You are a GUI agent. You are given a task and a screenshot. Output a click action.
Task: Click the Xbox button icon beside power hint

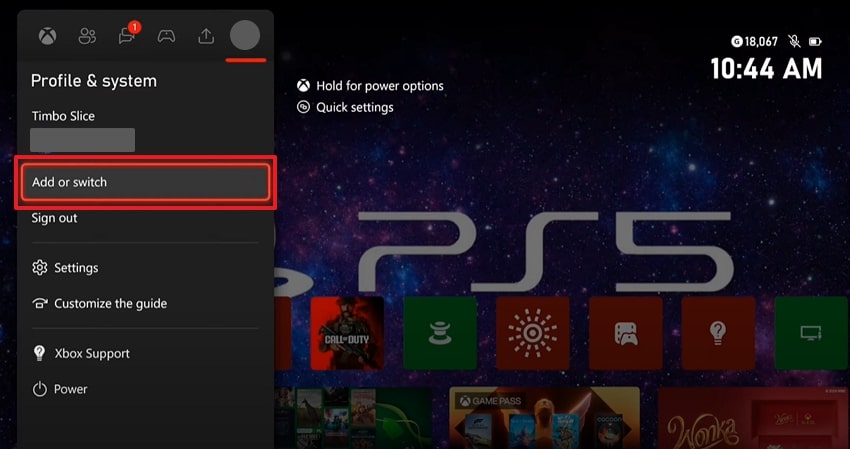[x=303, y=86]
